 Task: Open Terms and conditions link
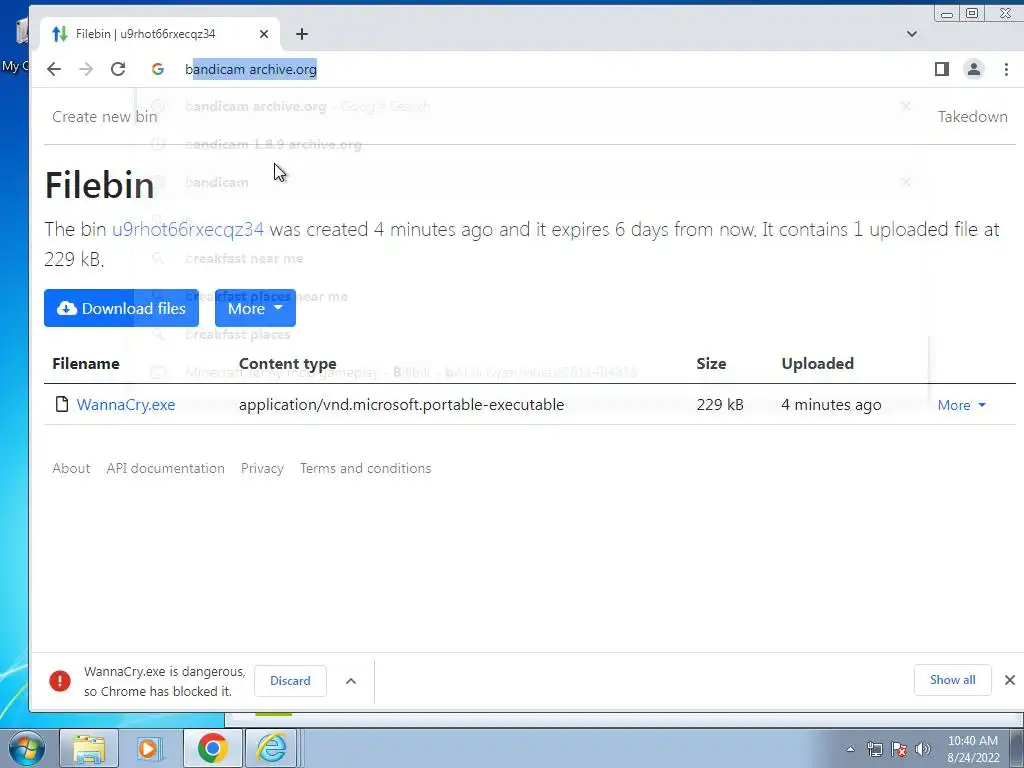pyautogui.click(x=365, y=468)
